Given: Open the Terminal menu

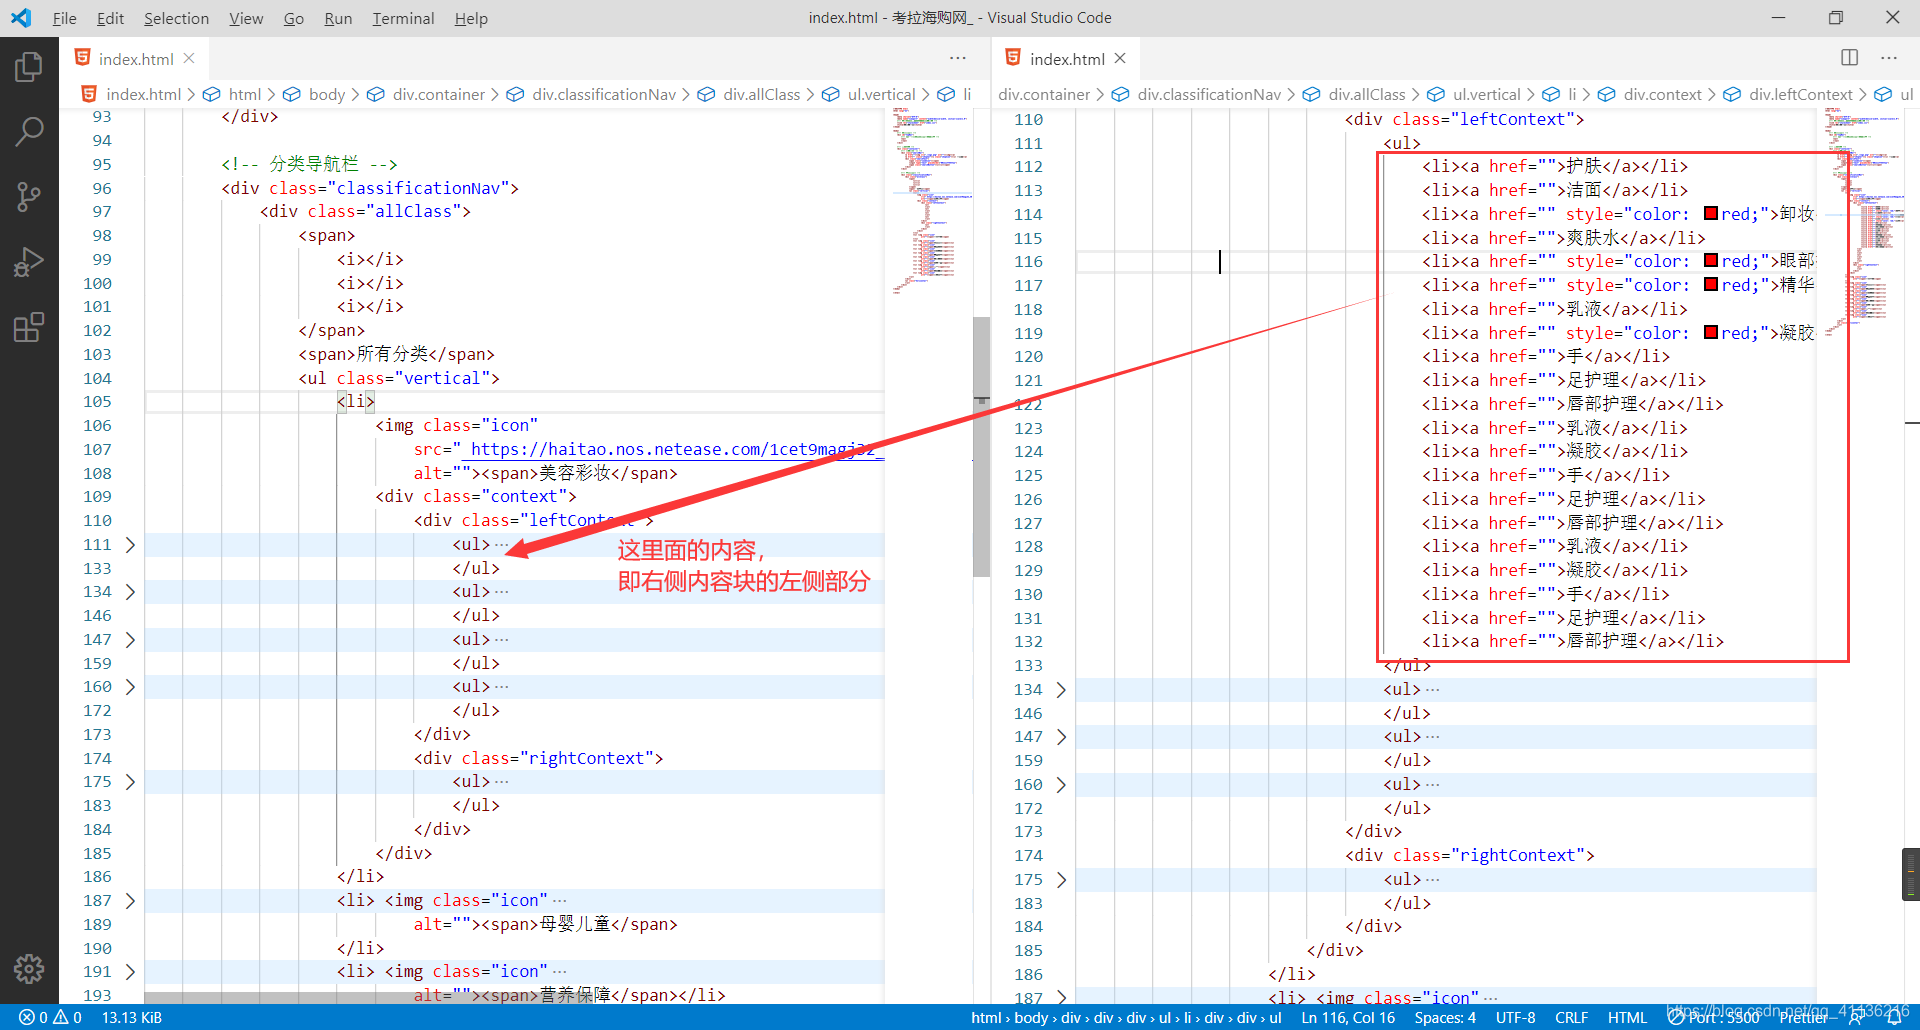Looking at the screenshot, I should coord(403,18).
